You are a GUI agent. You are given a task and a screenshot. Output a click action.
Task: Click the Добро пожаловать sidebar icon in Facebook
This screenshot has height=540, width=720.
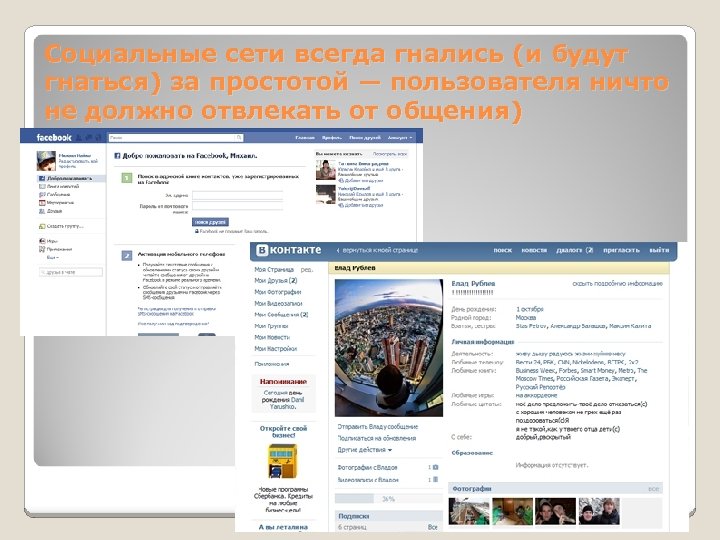coord(42,179)
